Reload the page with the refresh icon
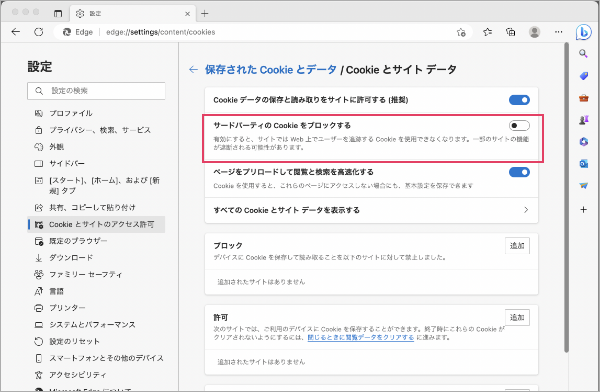The width and height of the screenshot is (600, 392). 39,32
